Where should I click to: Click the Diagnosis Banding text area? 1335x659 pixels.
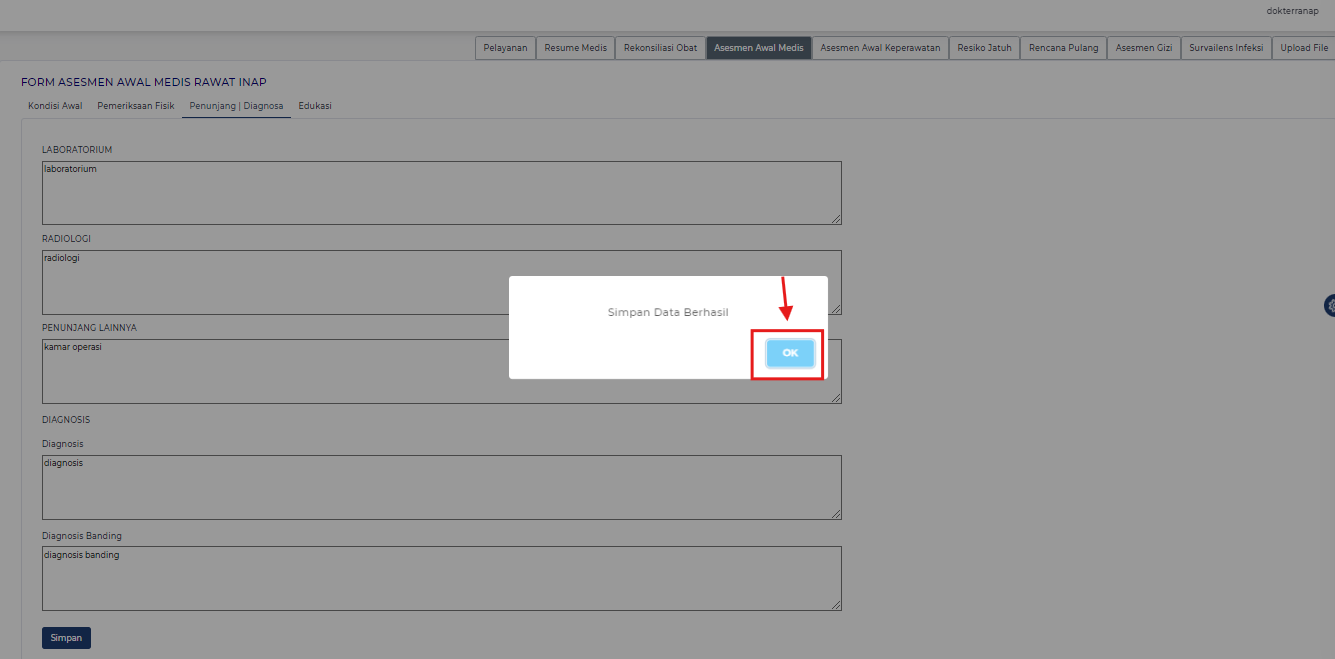(441, 578)
